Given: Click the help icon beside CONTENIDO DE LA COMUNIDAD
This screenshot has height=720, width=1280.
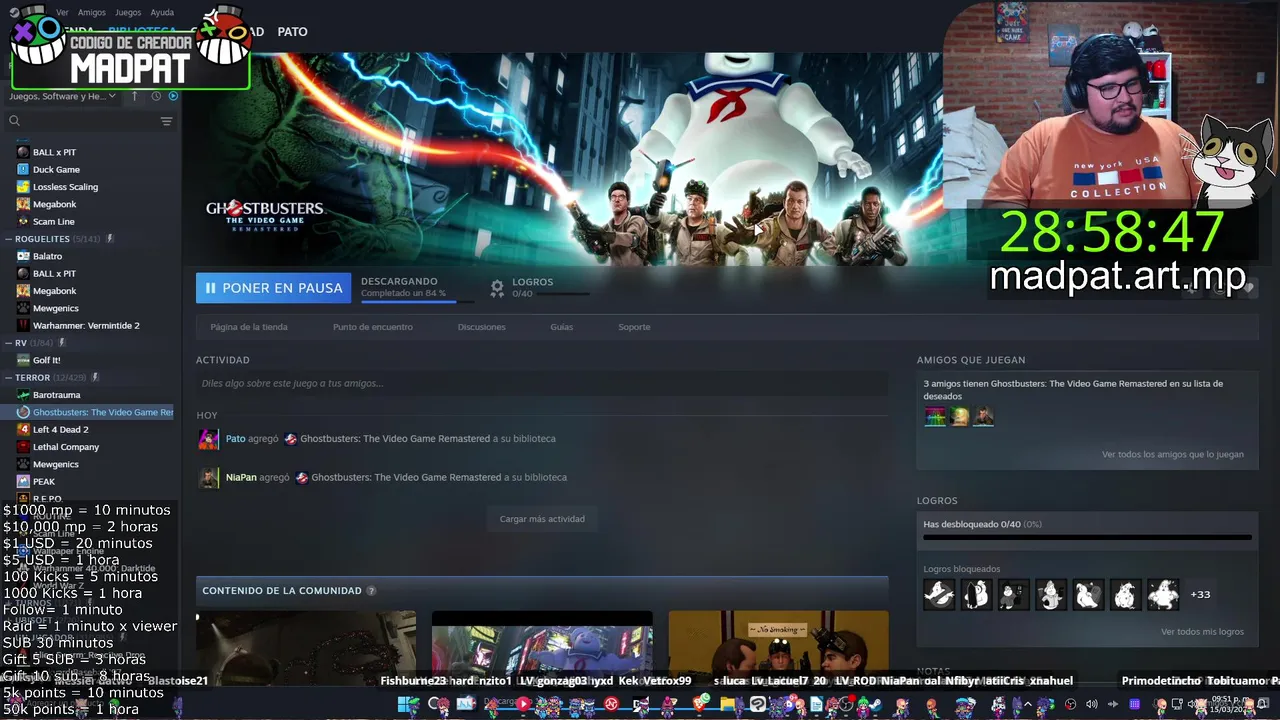Looking at the screenshot, I should click(x=371, y=591).
